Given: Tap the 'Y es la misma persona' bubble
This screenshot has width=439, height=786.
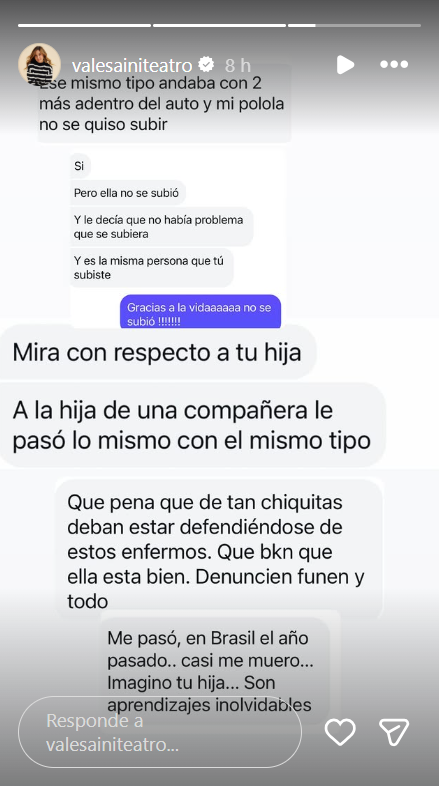Looking at the screenshot, I should tap(151, 268).
